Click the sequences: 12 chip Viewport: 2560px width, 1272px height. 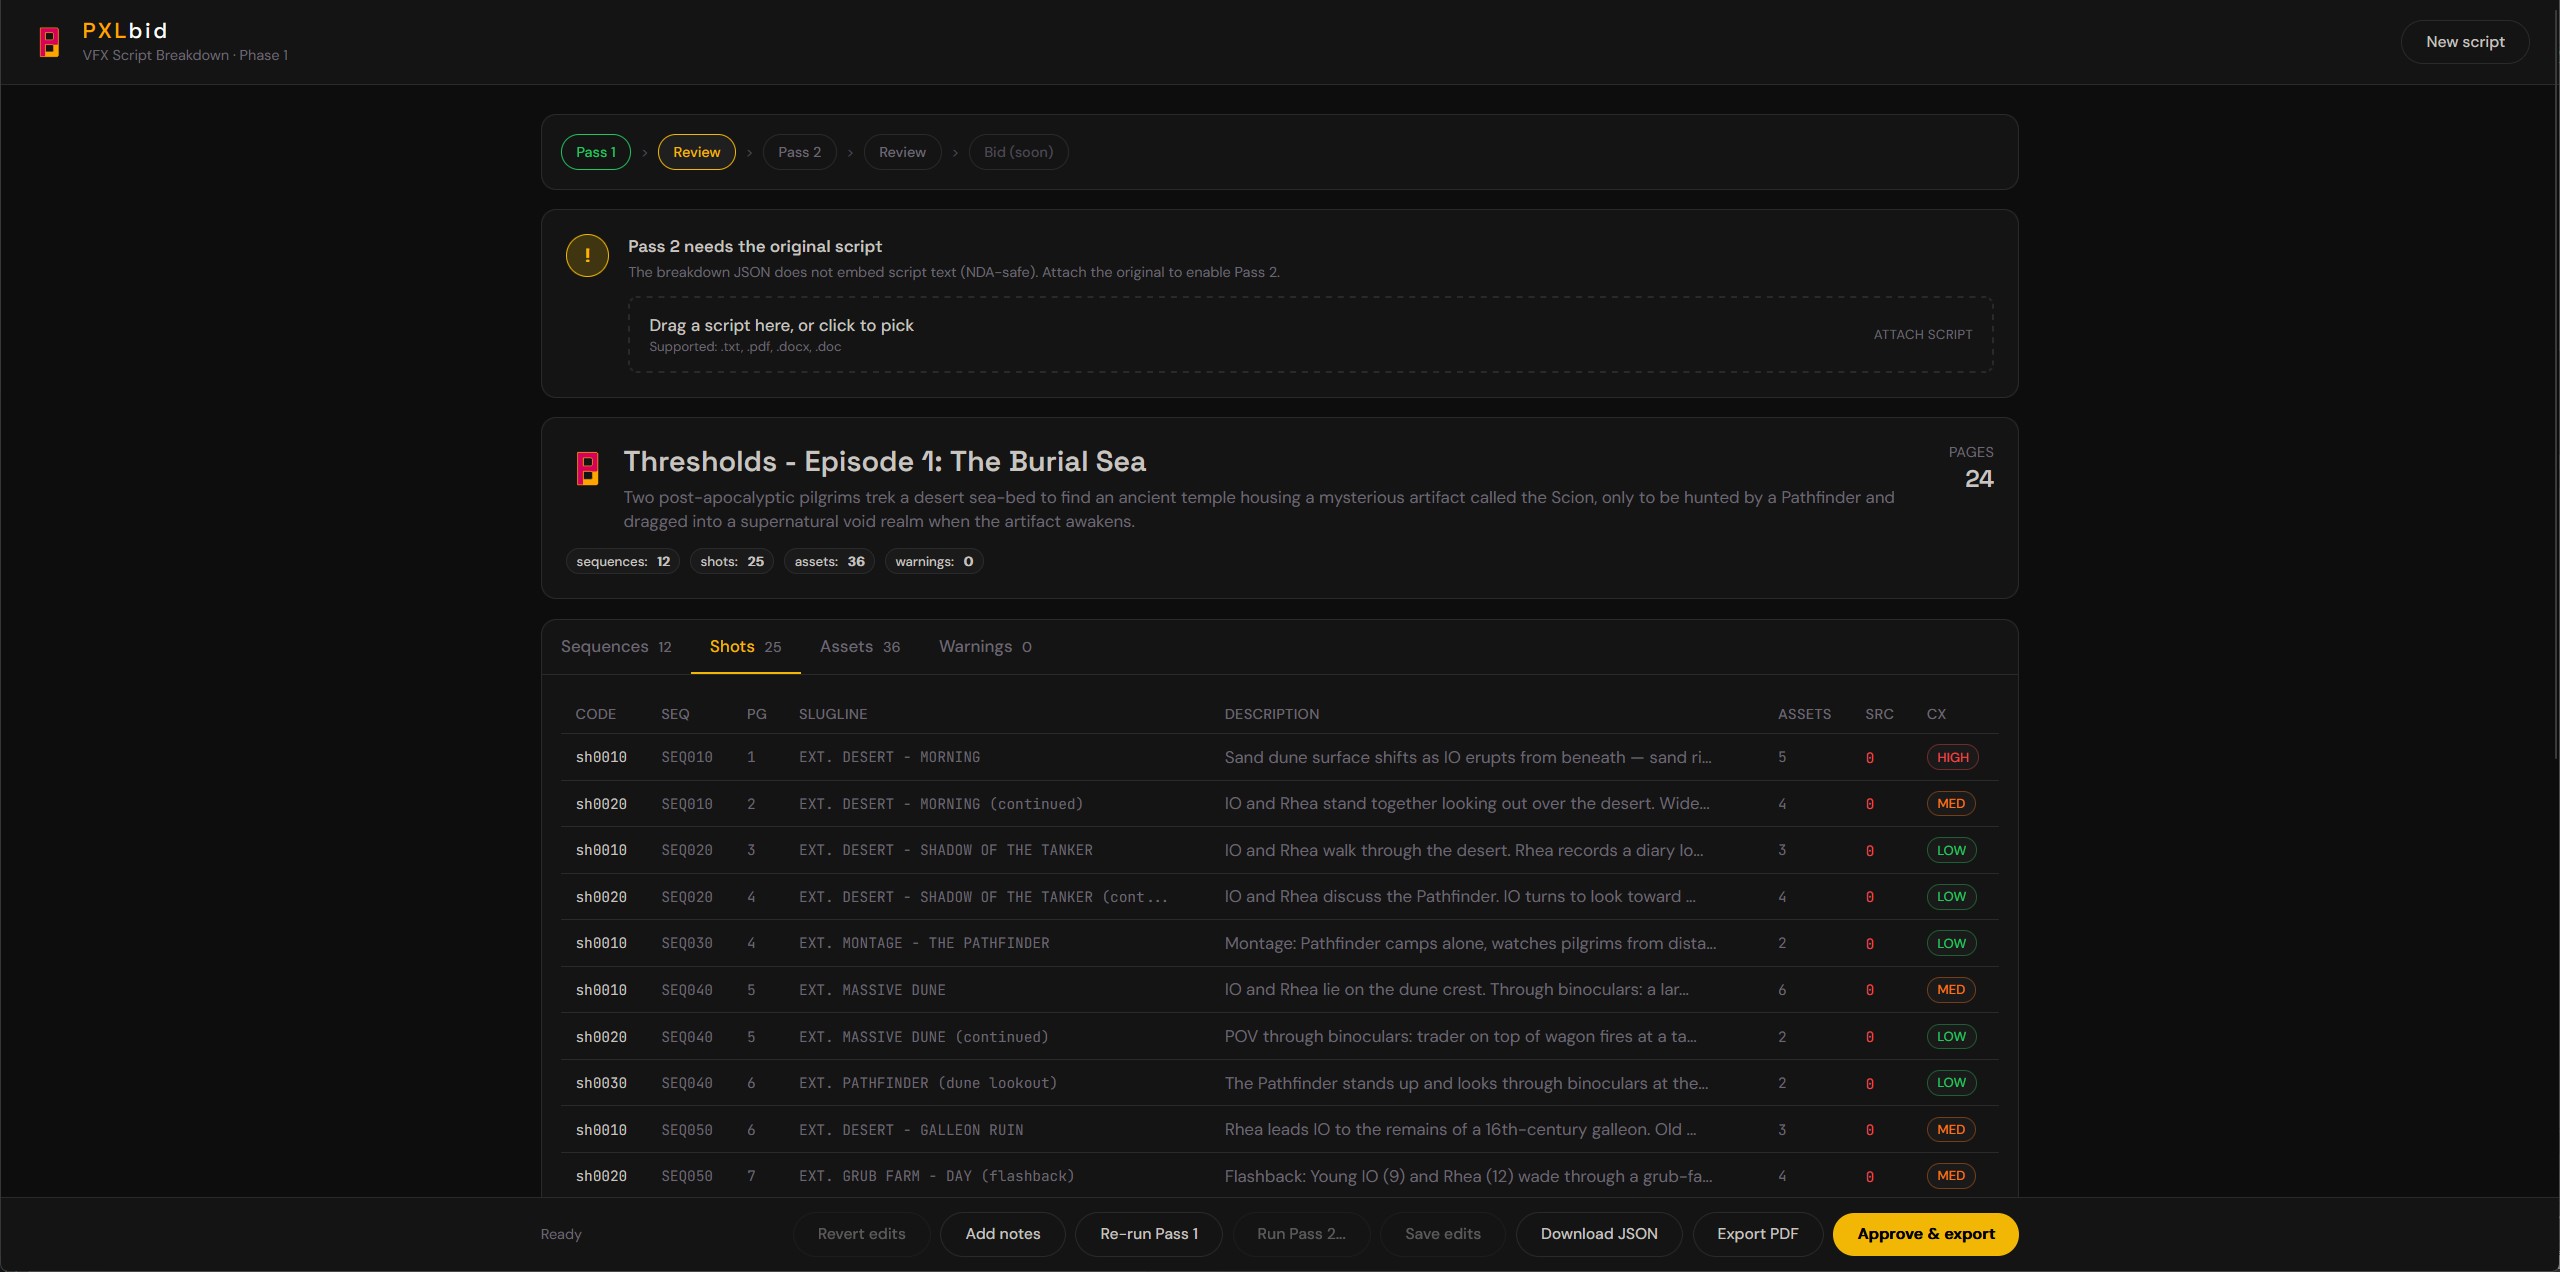point(622,562)
